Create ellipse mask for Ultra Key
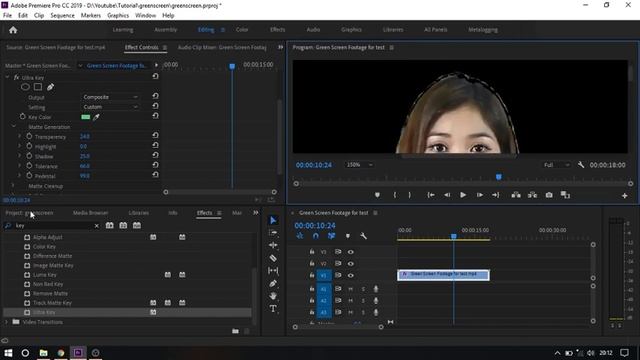Image resolution: width=640 pixels, height=360 pixels. point(25,87)
